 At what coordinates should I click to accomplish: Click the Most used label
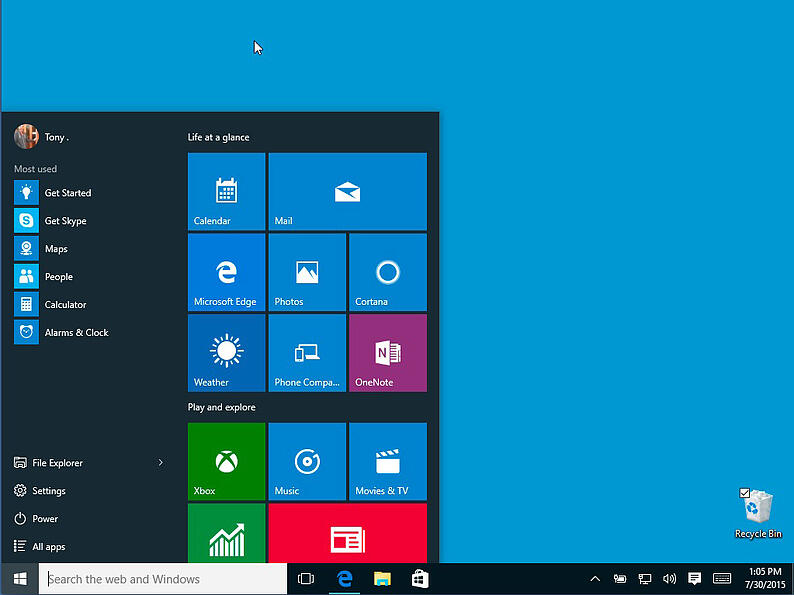click(x=35, y=169)
